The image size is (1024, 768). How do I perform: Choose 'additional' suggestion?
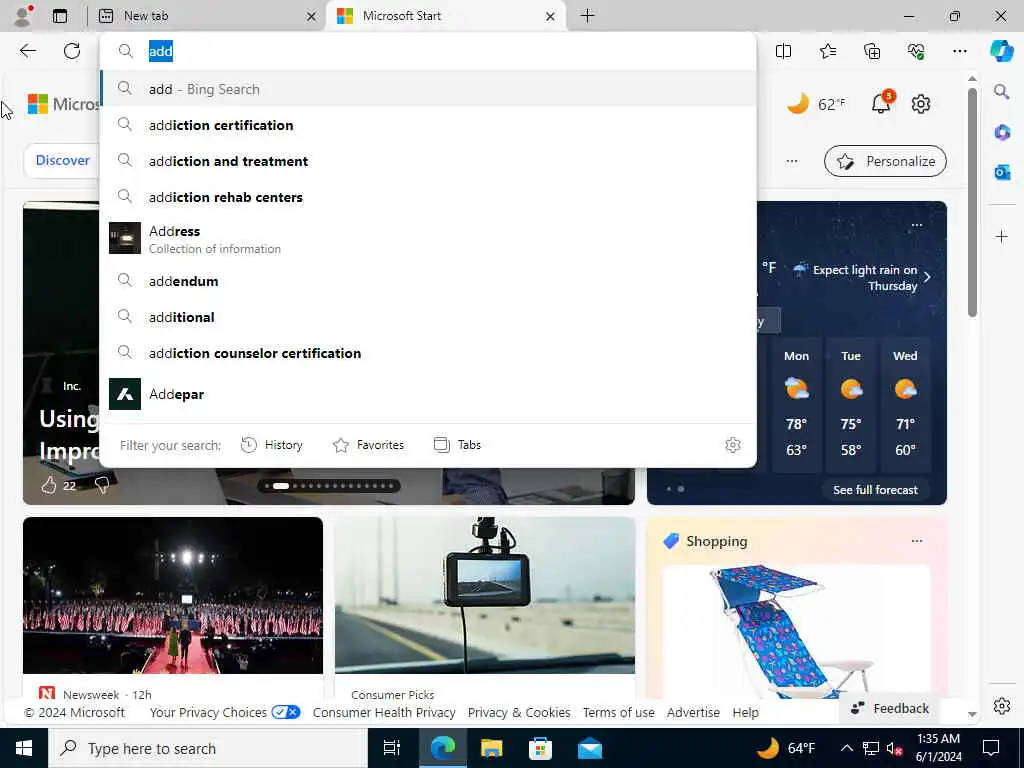point(428,317)
